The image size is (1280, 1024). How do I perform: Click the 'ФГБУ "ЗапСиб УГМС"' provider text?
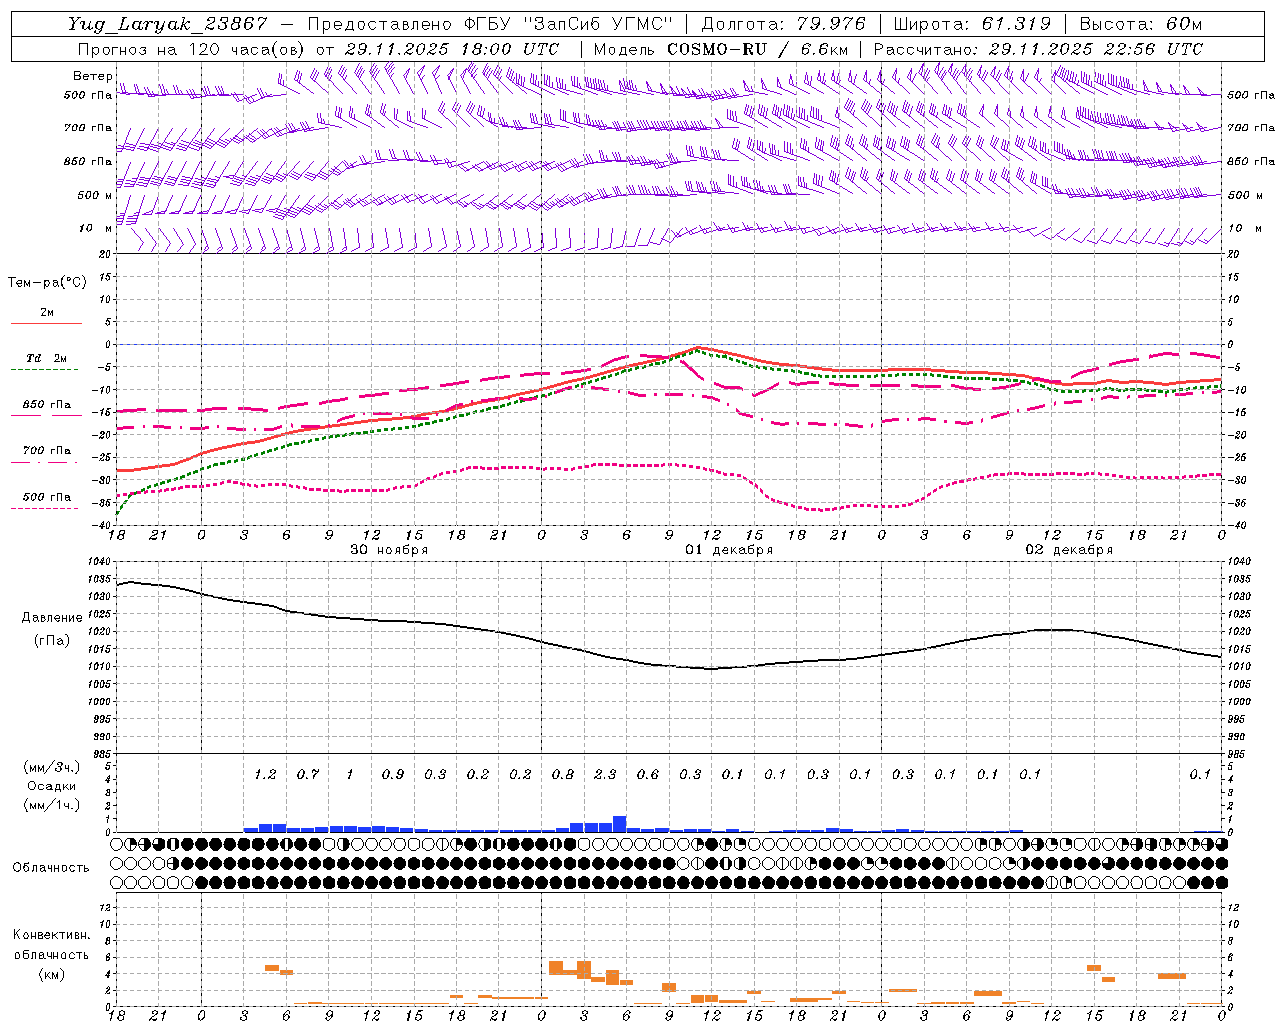point(570,24)
